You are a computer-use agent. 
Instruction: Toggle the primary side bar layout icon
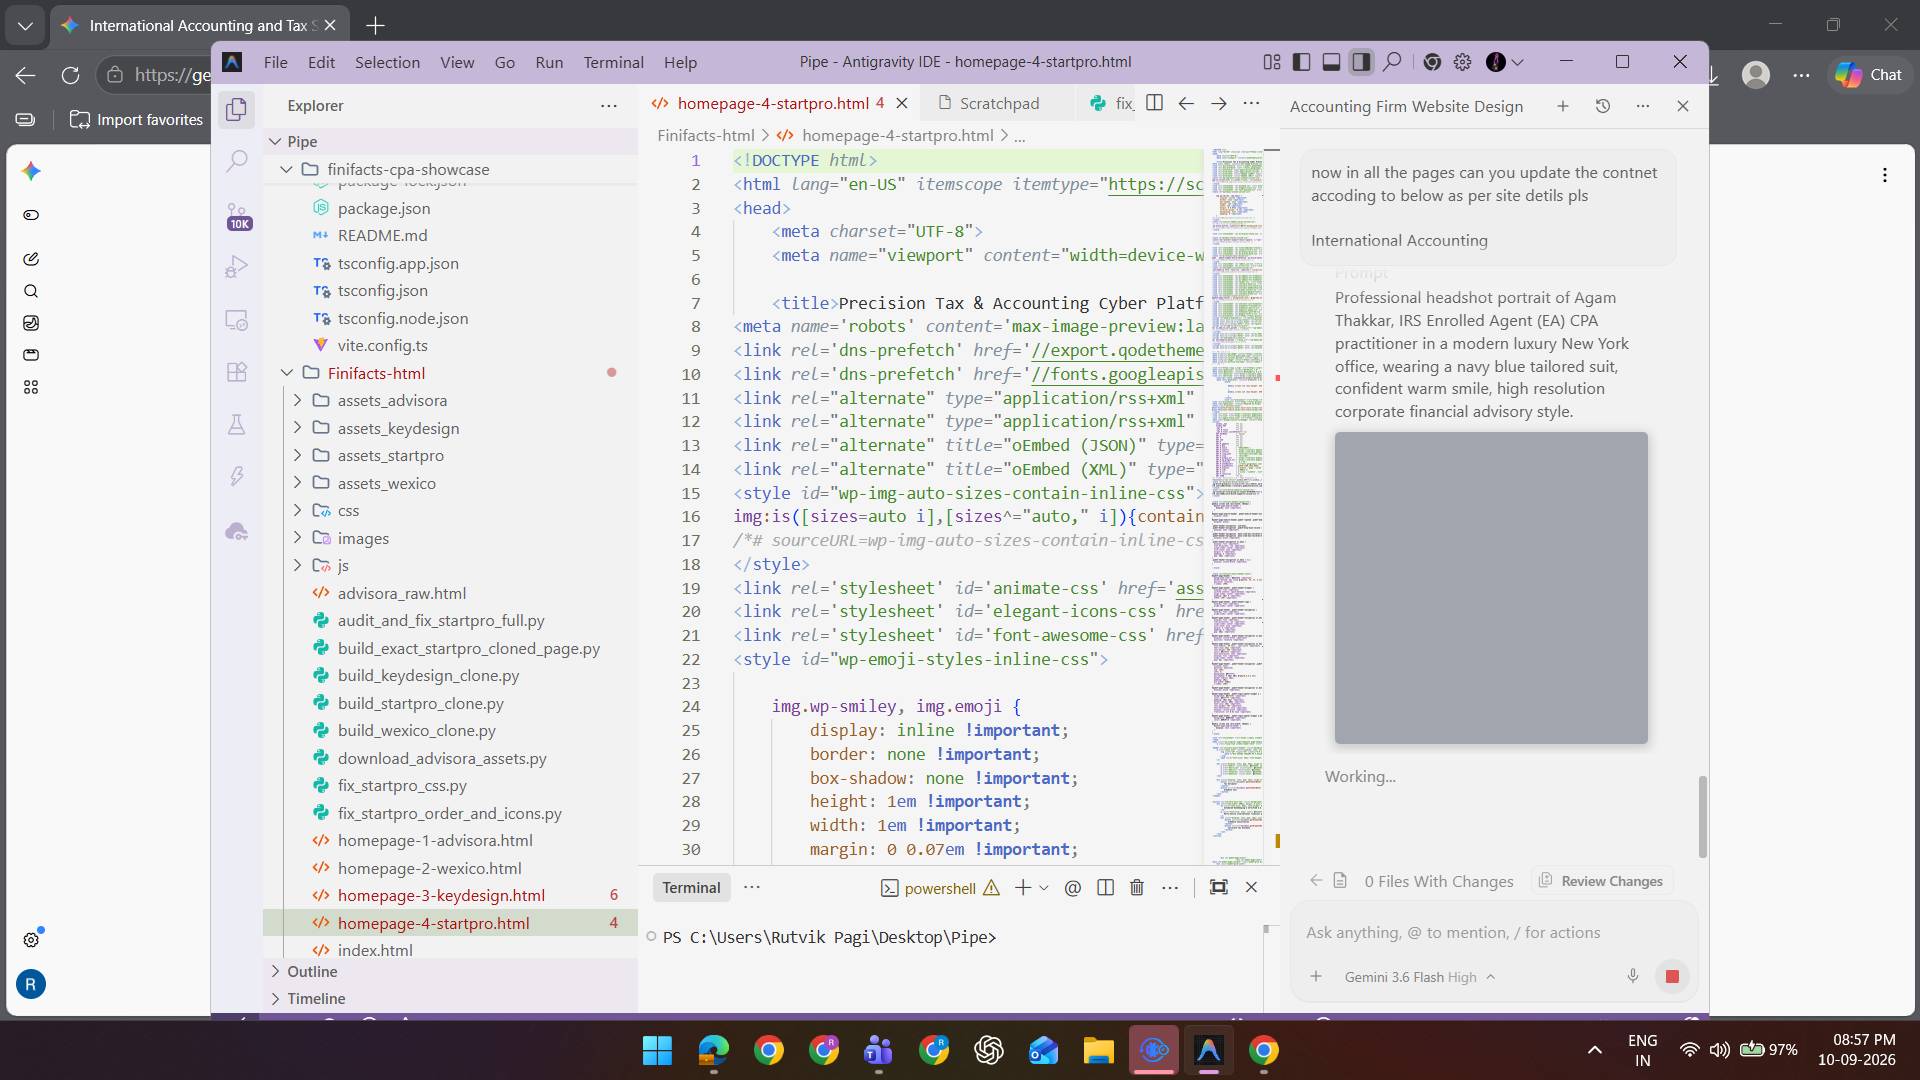pyautogui.click(x=1301, y=62)
